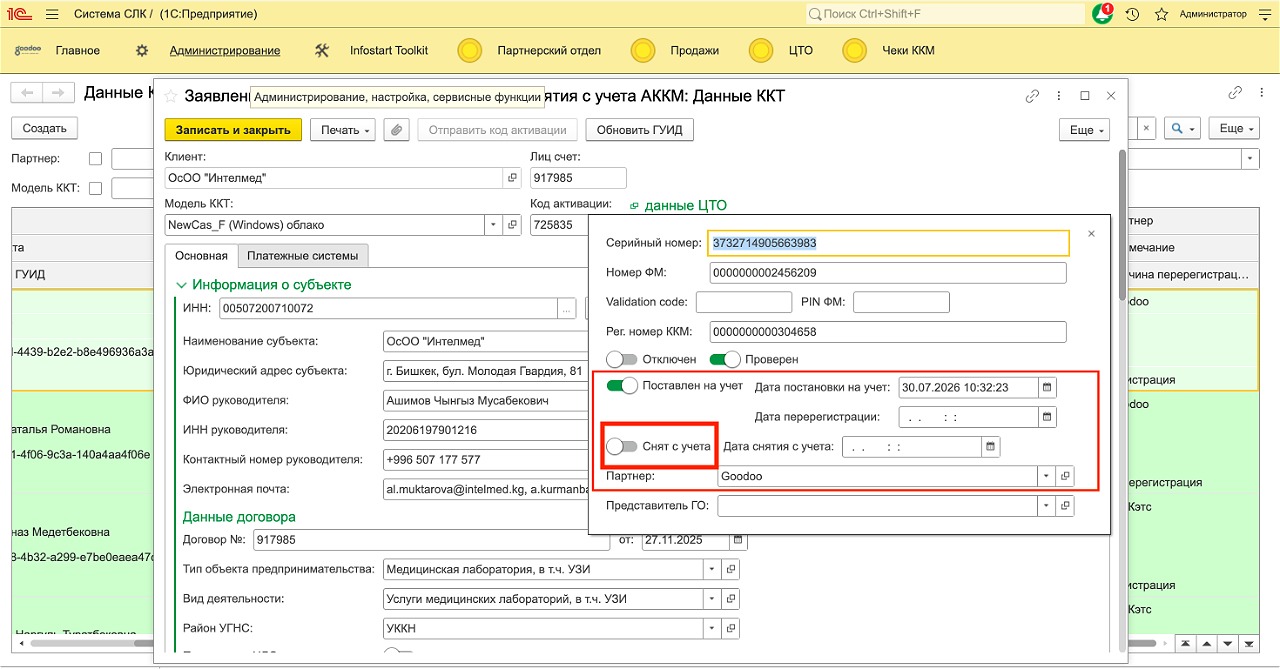This screenshot has width=1280, height=669.
Task: Open the Администрирование section
Action: (x=224, y=50)
